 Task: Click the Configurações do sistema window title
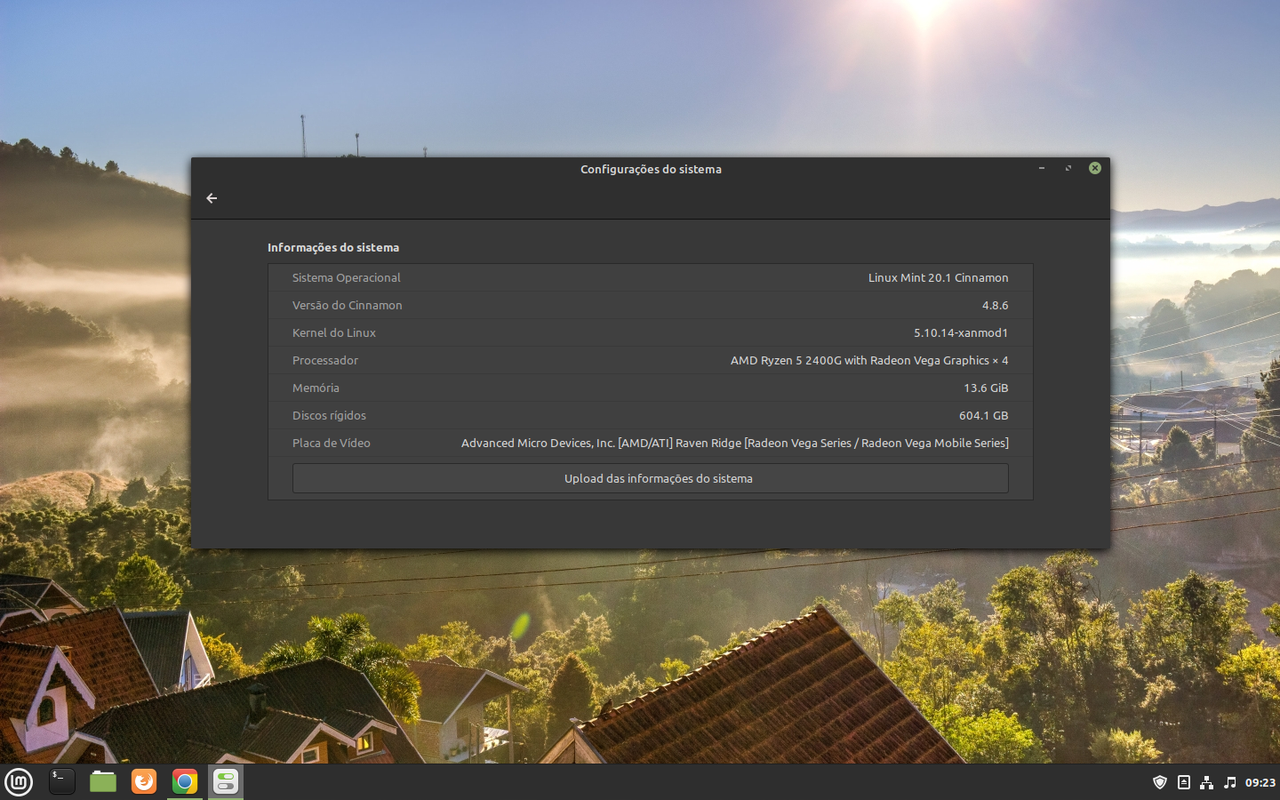coord(651,169)
